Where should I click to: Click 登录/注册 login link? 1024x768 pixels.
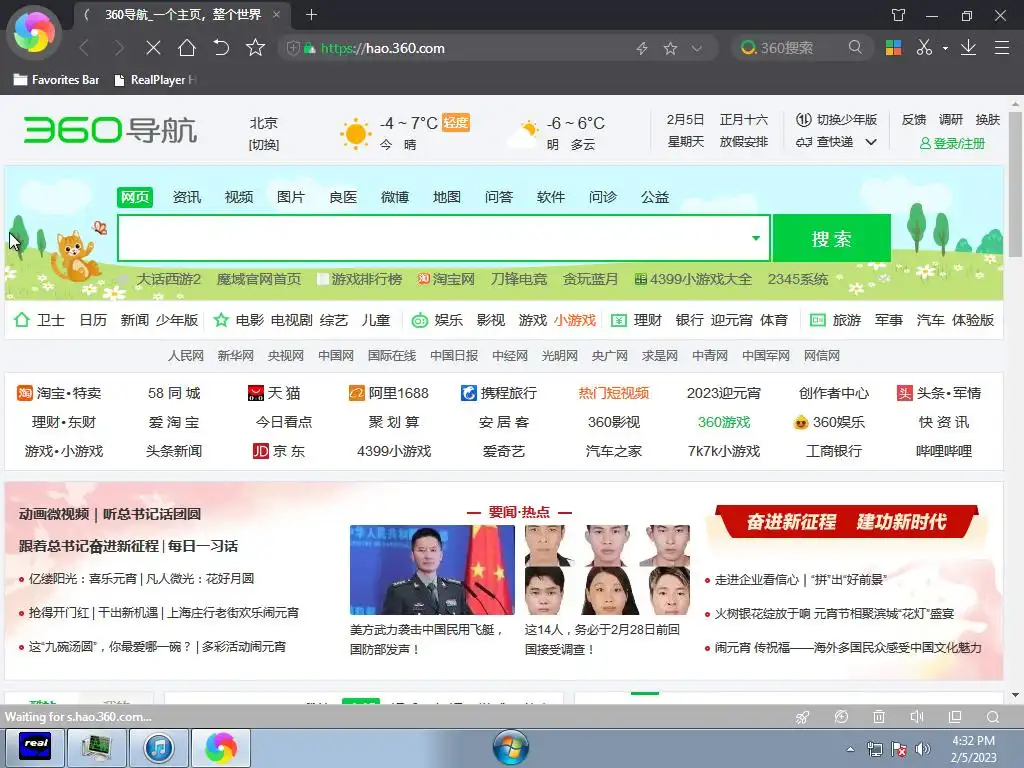click(952, 143)
